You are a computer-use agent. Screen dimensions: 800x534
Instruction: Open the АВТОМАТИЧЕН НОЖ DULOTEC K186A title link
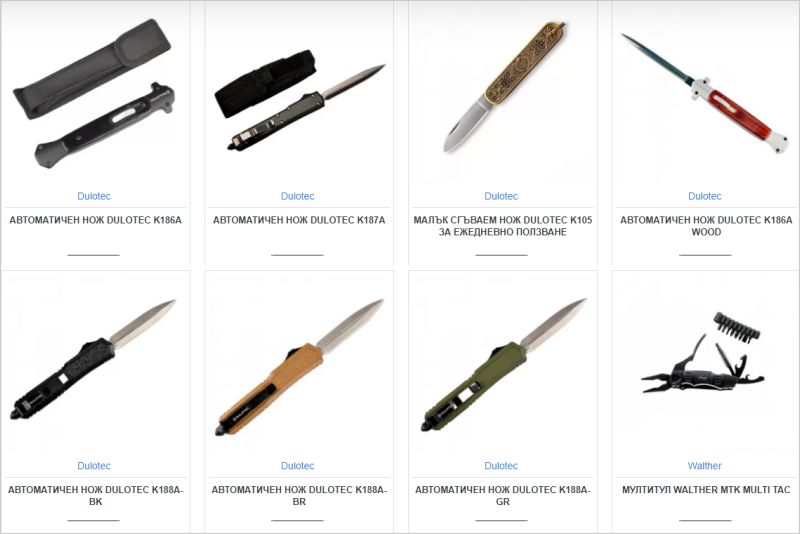point(95,220)
